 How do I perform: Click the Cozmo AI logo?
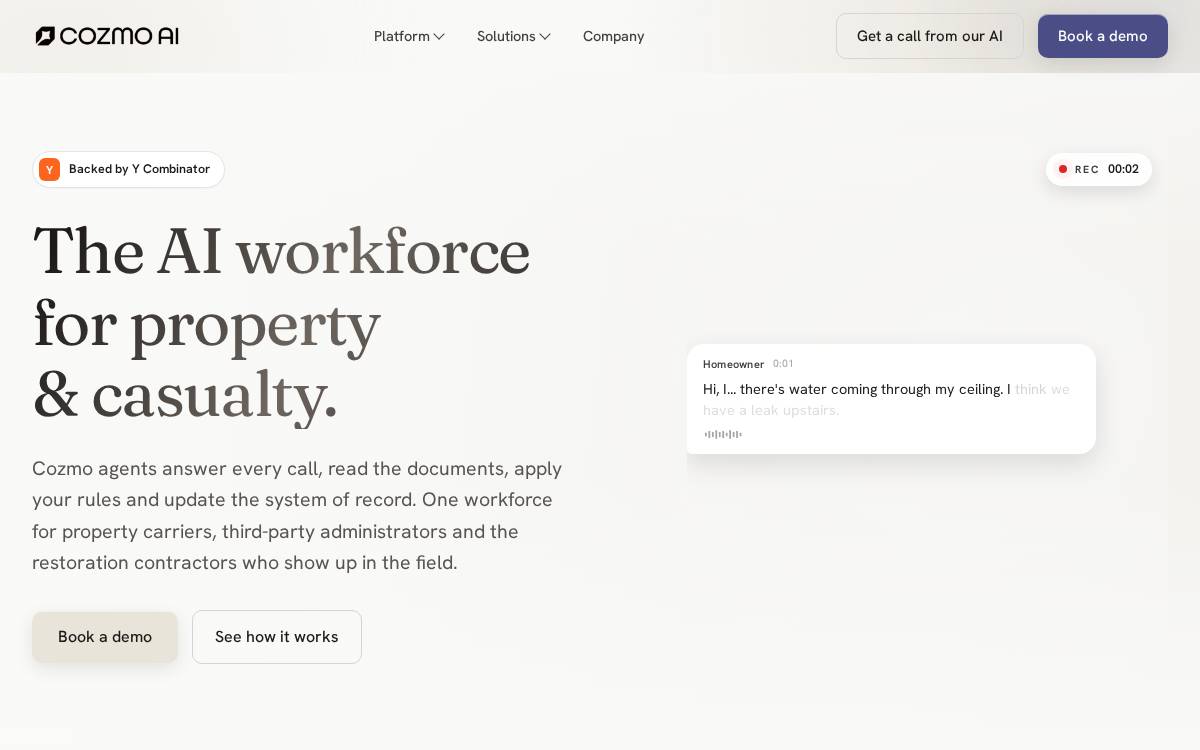click(x=107, y=36)
